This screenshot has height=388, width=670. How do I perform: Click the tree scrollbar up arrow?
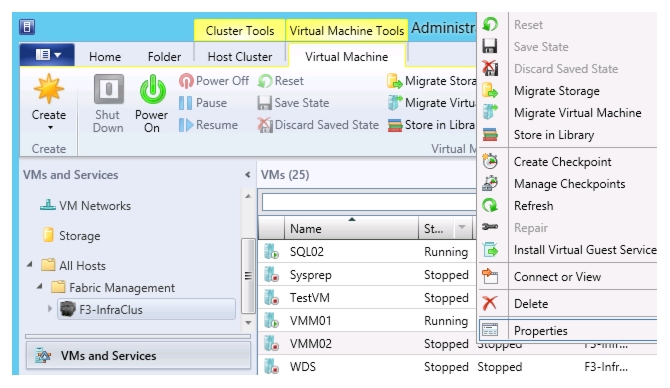click(x=248, y=196)
